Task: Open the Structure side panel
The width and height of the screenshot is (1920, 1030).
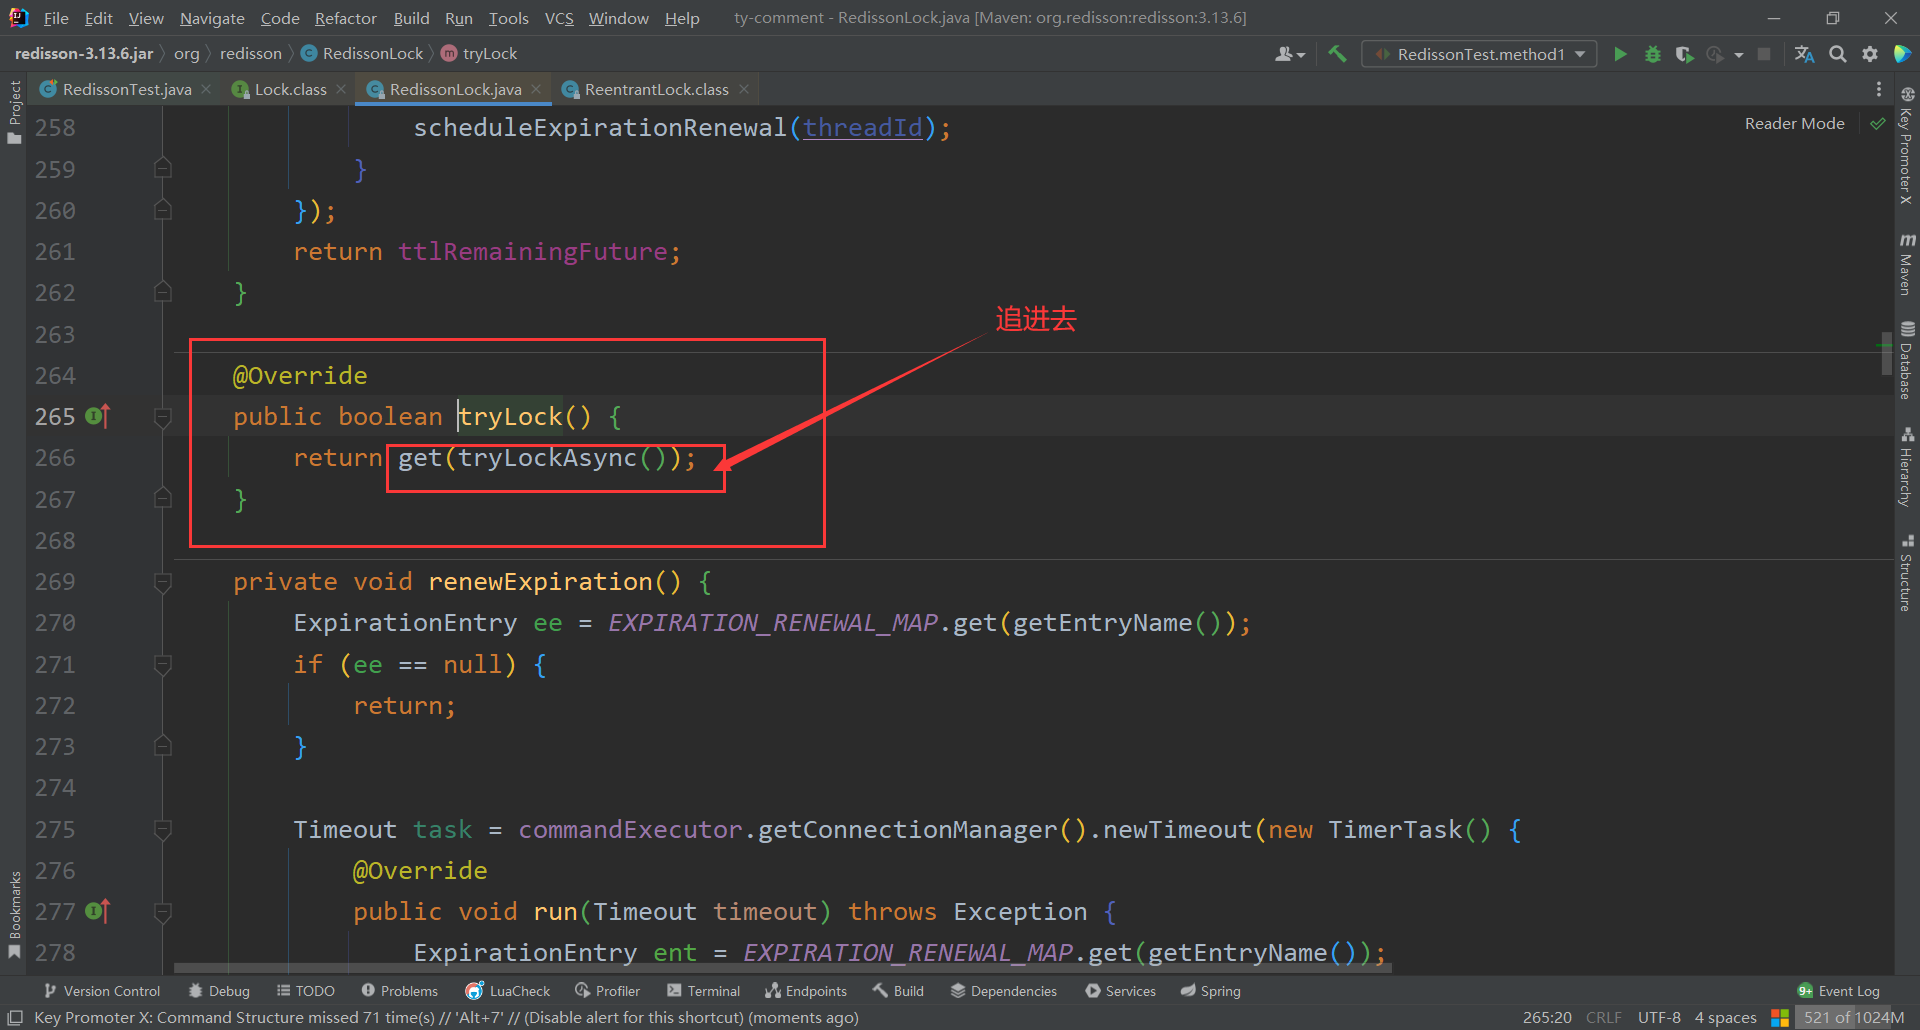Action: [1907, 573]
